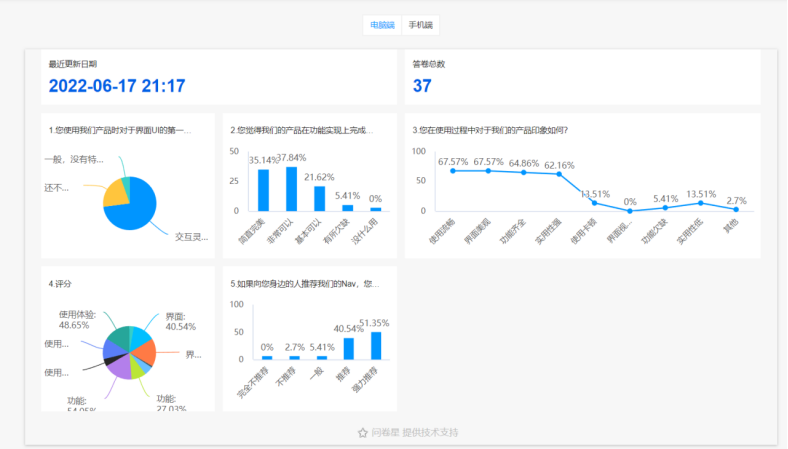Switch to the 手机端 tab

[x=421, y=25]
